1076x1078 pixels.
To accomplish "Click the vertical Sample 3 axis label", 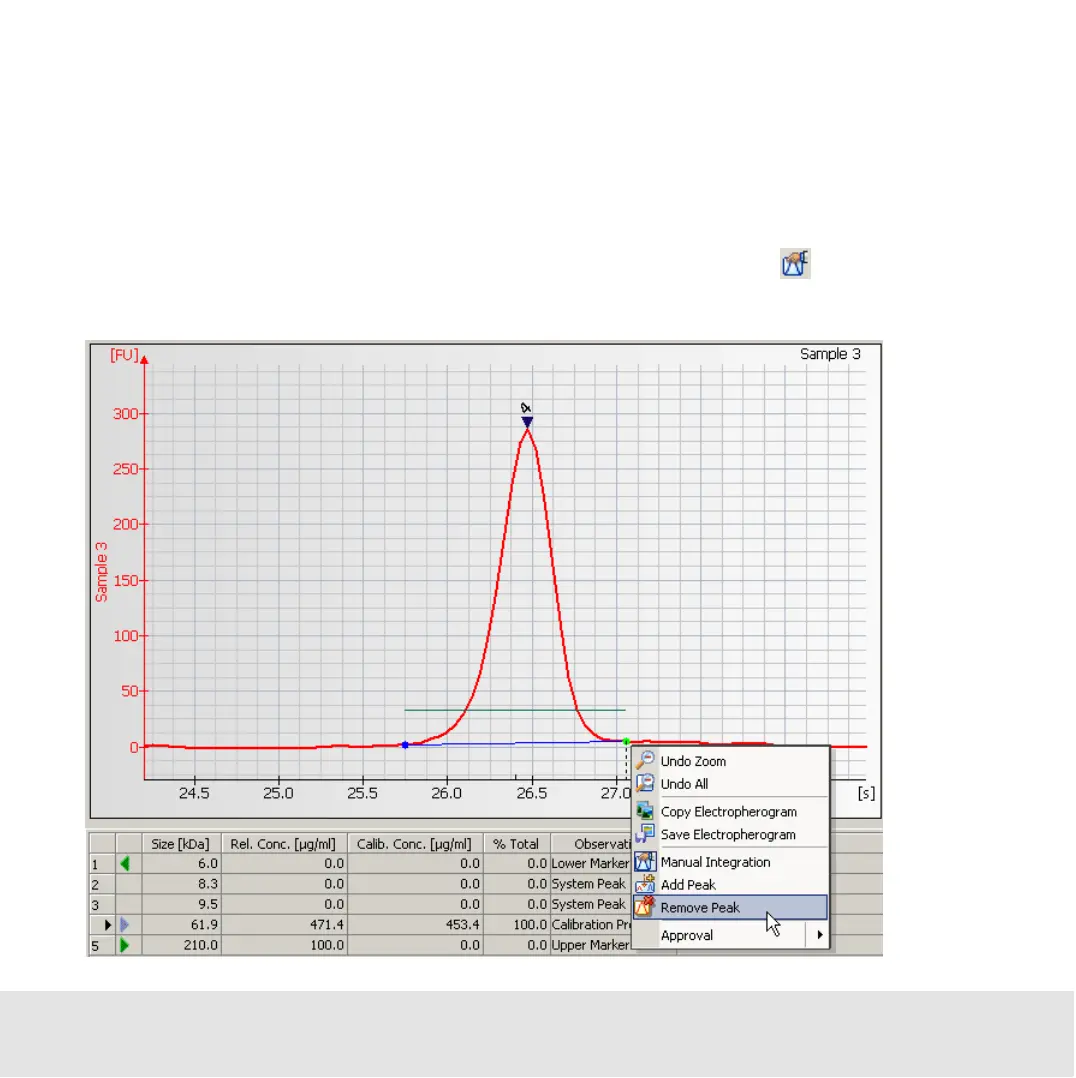I will [x=102, y=572].
